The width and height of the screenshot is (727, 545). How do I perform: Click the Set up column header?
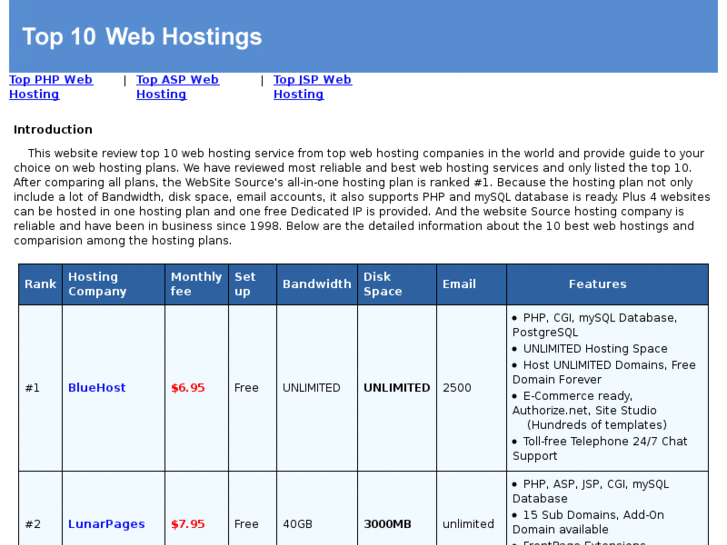(253, 284)
